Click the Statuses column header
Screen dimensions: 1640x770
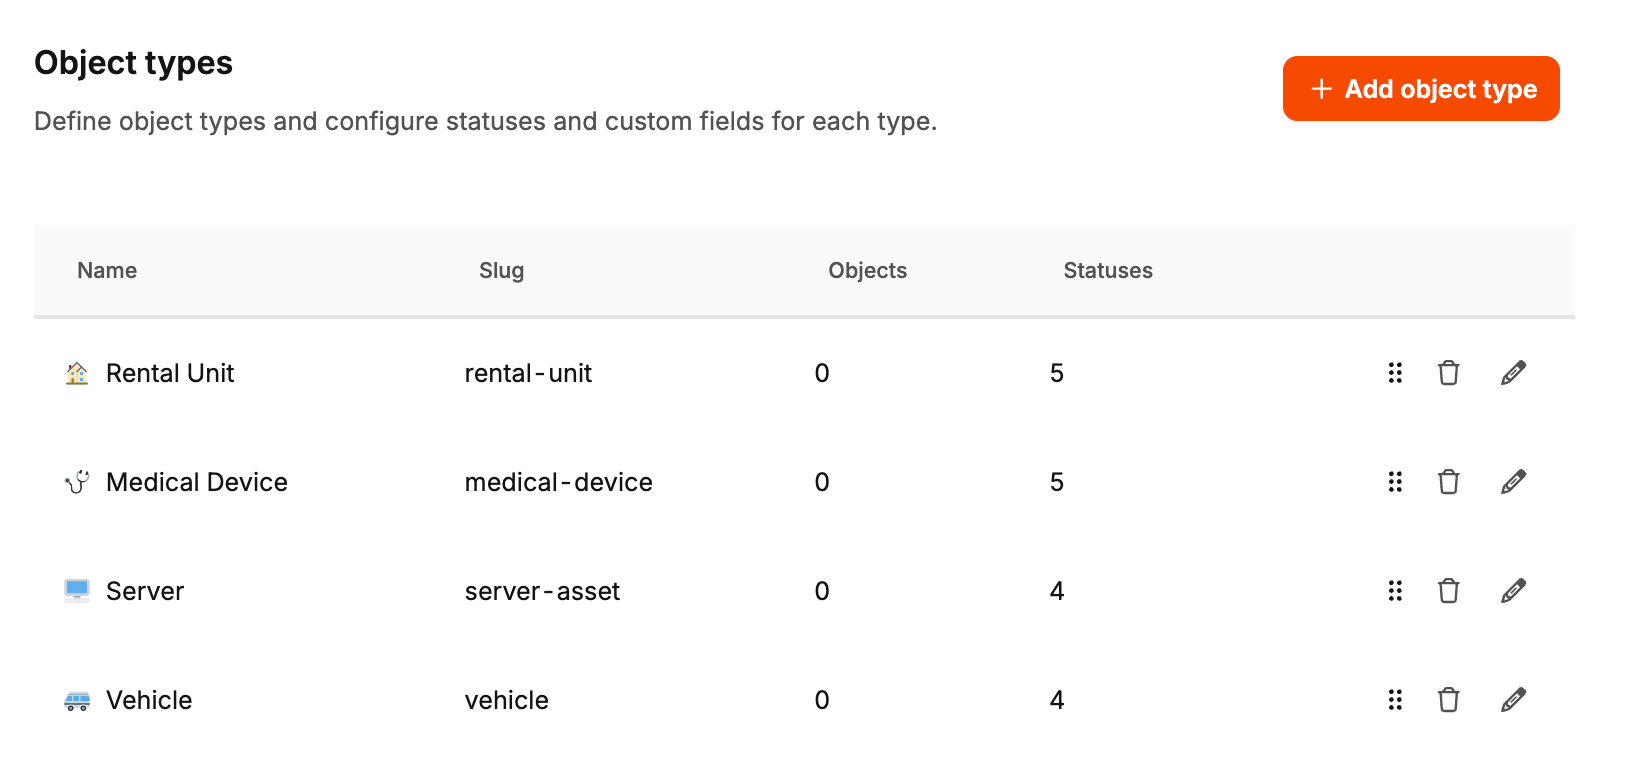tap(1107, 271)
